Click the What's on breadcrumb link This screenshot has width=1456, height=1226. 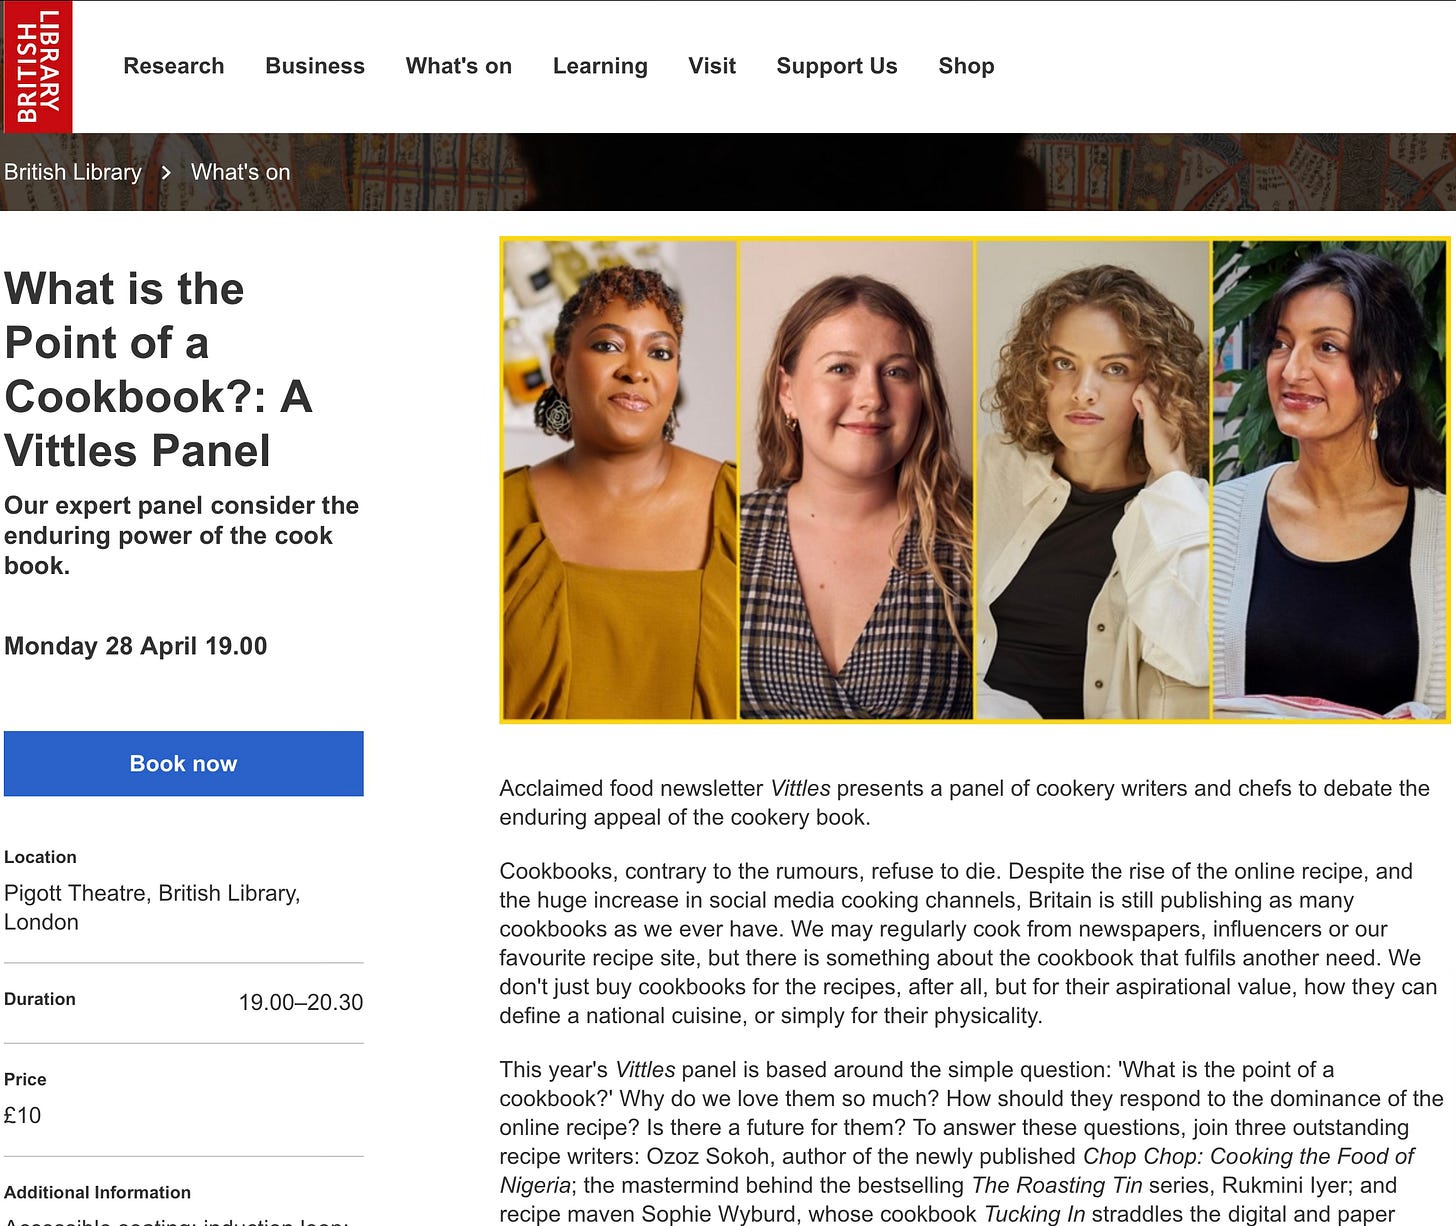241,172
